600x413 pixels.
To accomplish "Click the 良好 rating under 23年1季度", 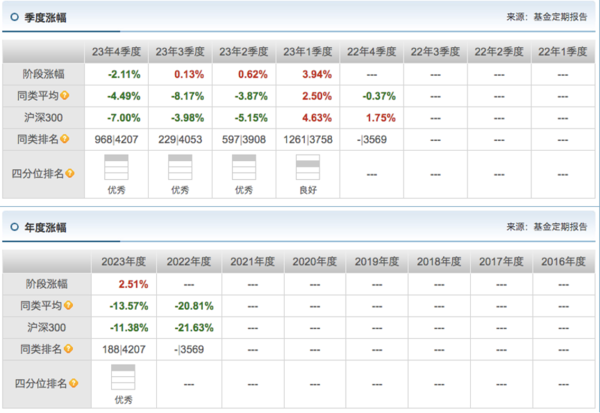I will [308, 190].
